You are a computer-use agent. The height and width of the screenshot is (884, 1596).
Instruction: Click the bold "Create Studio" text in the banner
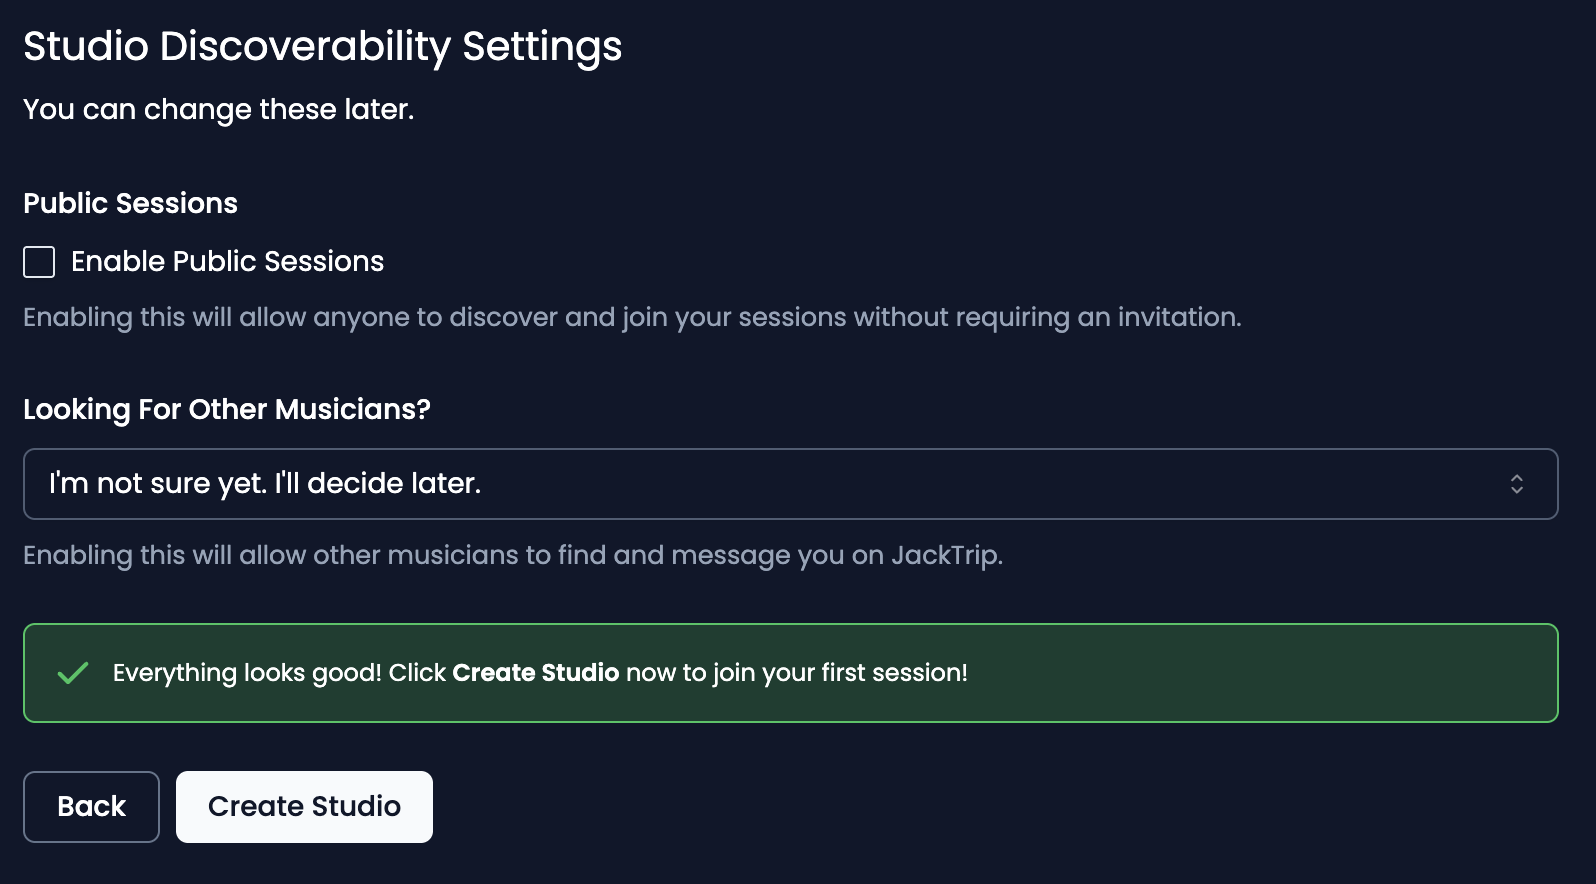coord(535,673)
